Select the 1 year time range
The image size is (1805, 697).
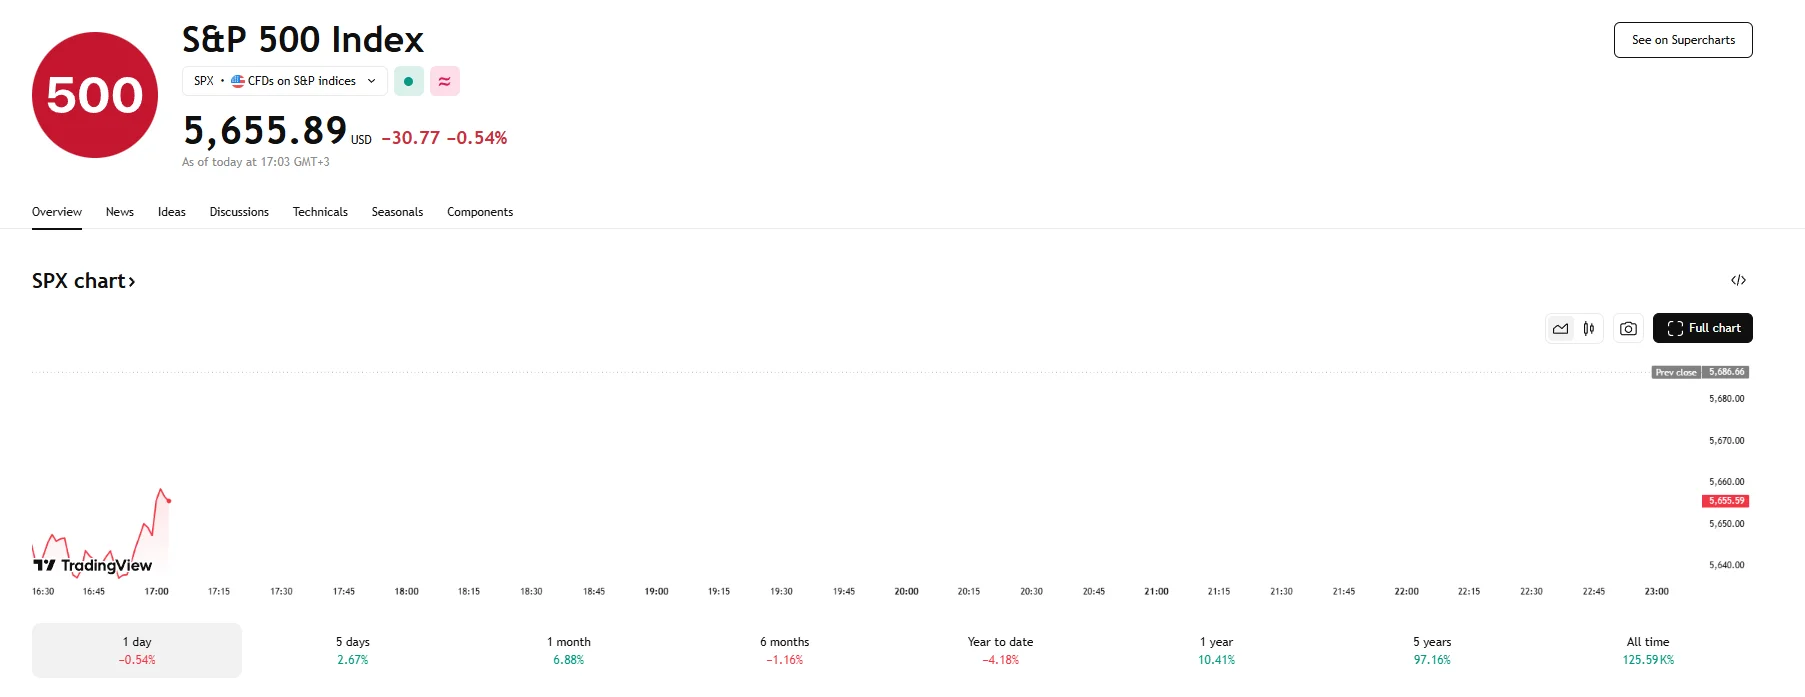pyautogui.click(x=1216, y=650)
